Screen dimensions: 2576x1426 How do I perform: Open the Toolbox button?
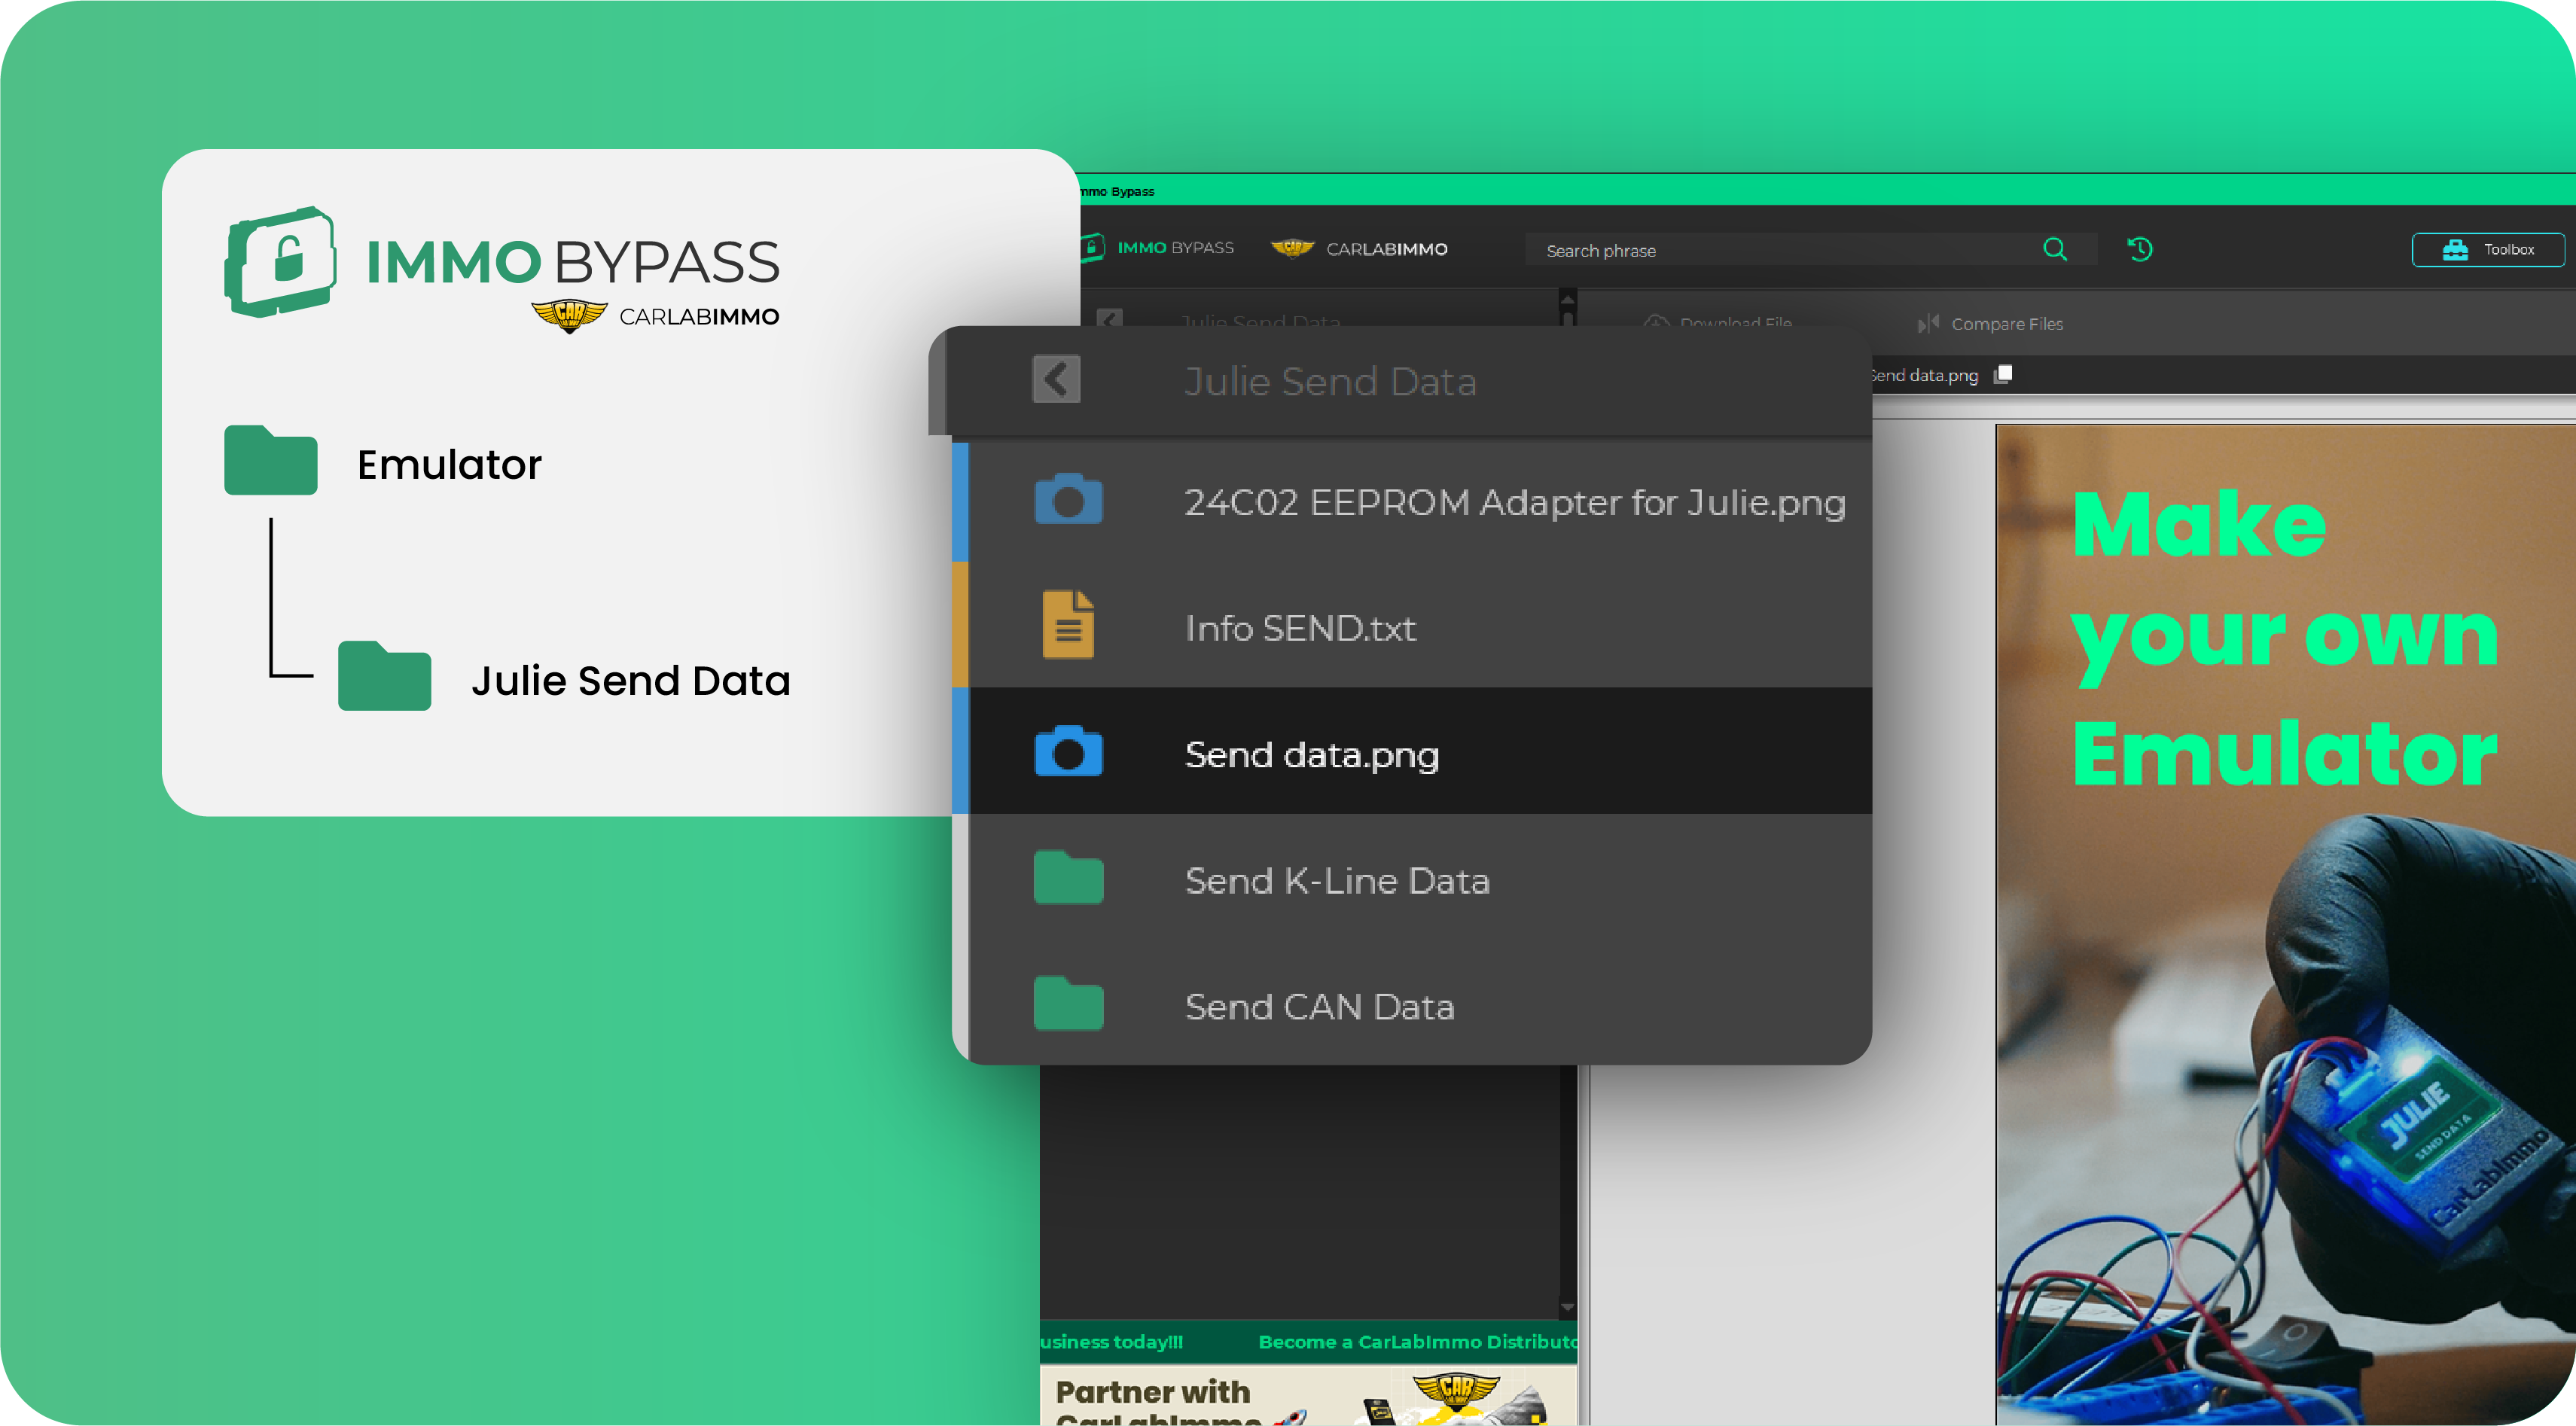pyautogui.click(x=2488, y=250)
